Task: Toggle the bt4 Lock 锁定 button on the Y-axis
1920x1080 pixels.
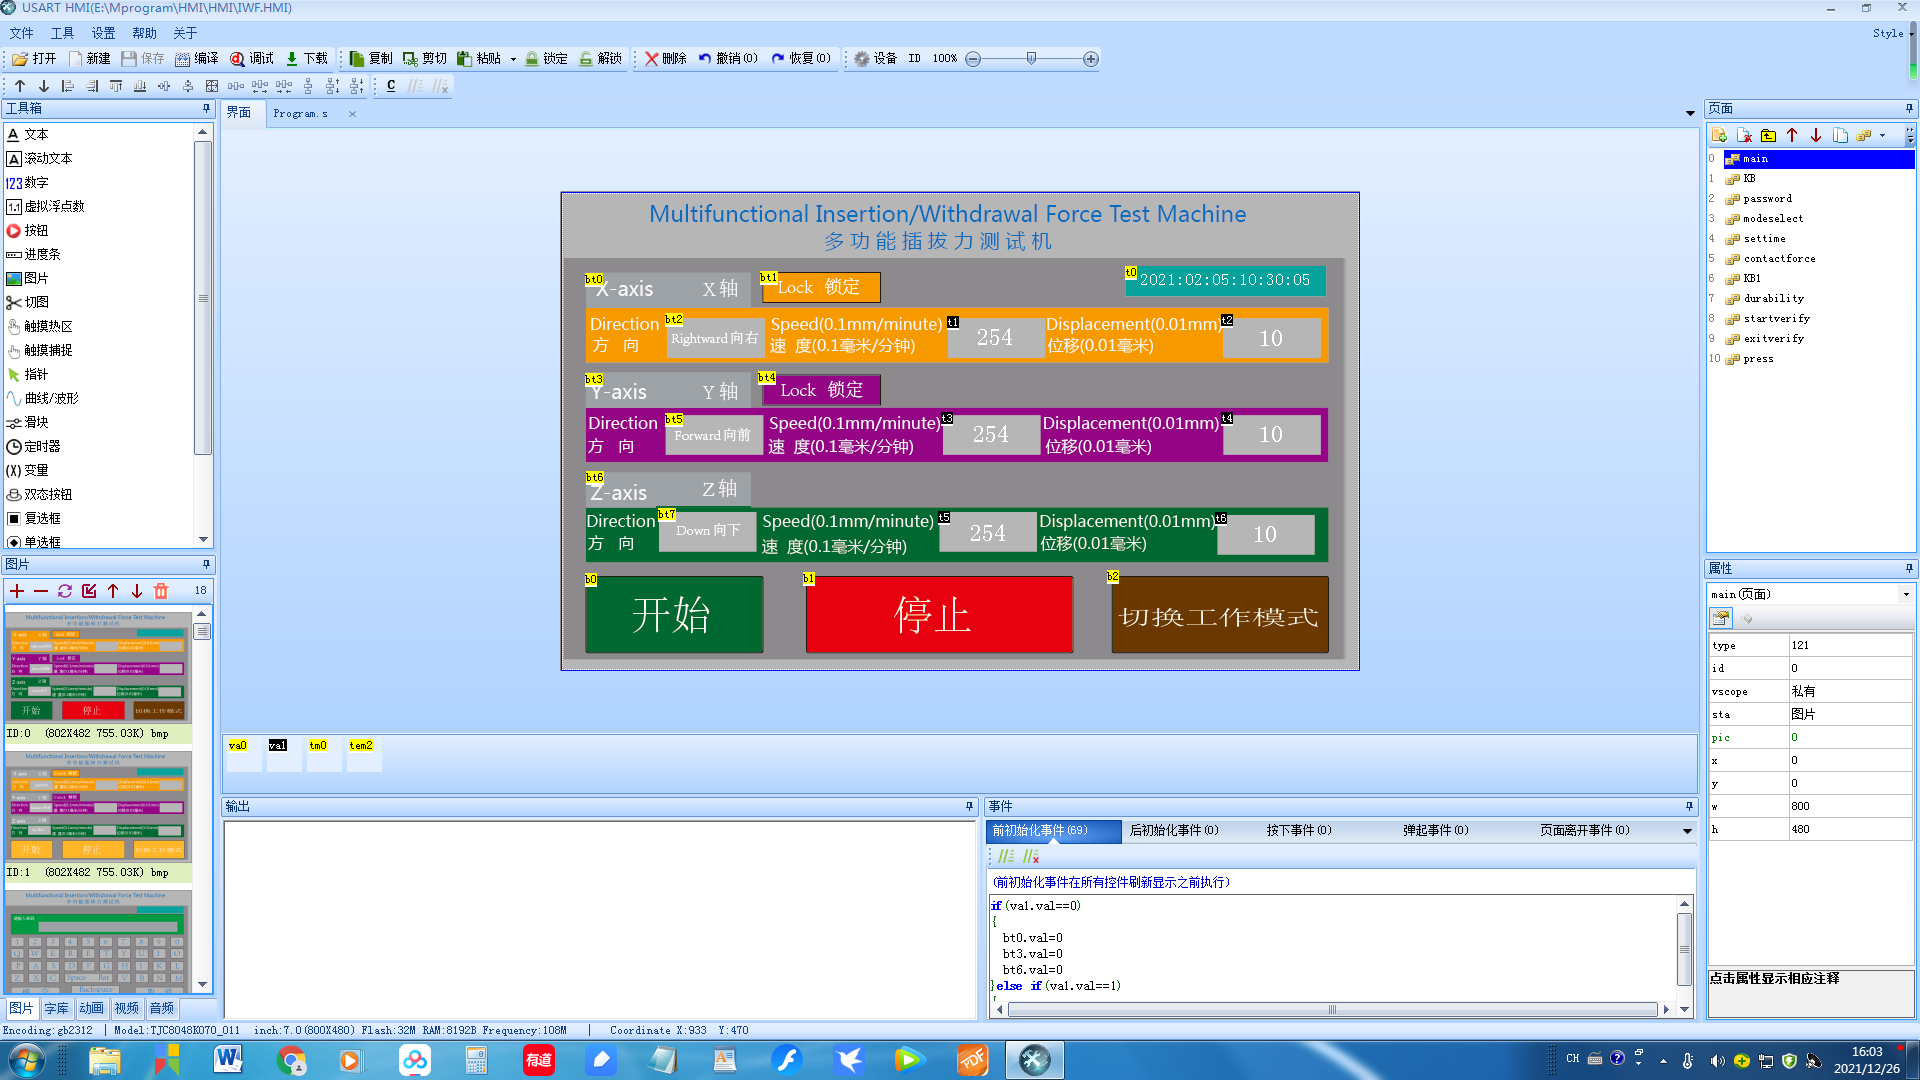Action: point(821,390)
